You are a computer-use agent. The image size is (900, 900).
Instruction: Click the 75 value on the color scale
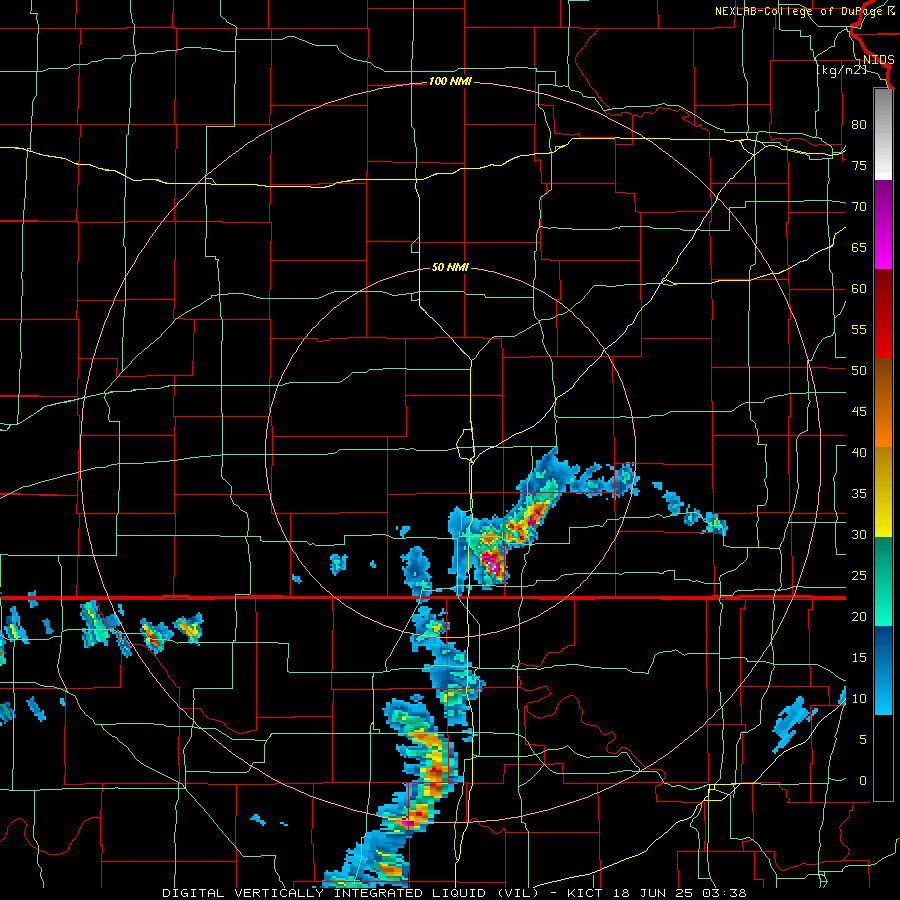[x=859, y=166]
